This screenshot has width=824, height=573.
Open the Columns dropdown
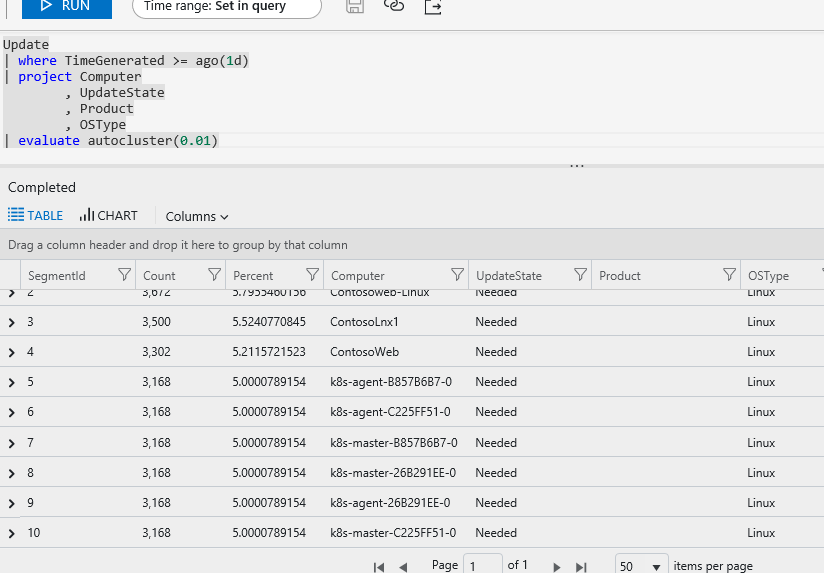[x=197, y=216]
